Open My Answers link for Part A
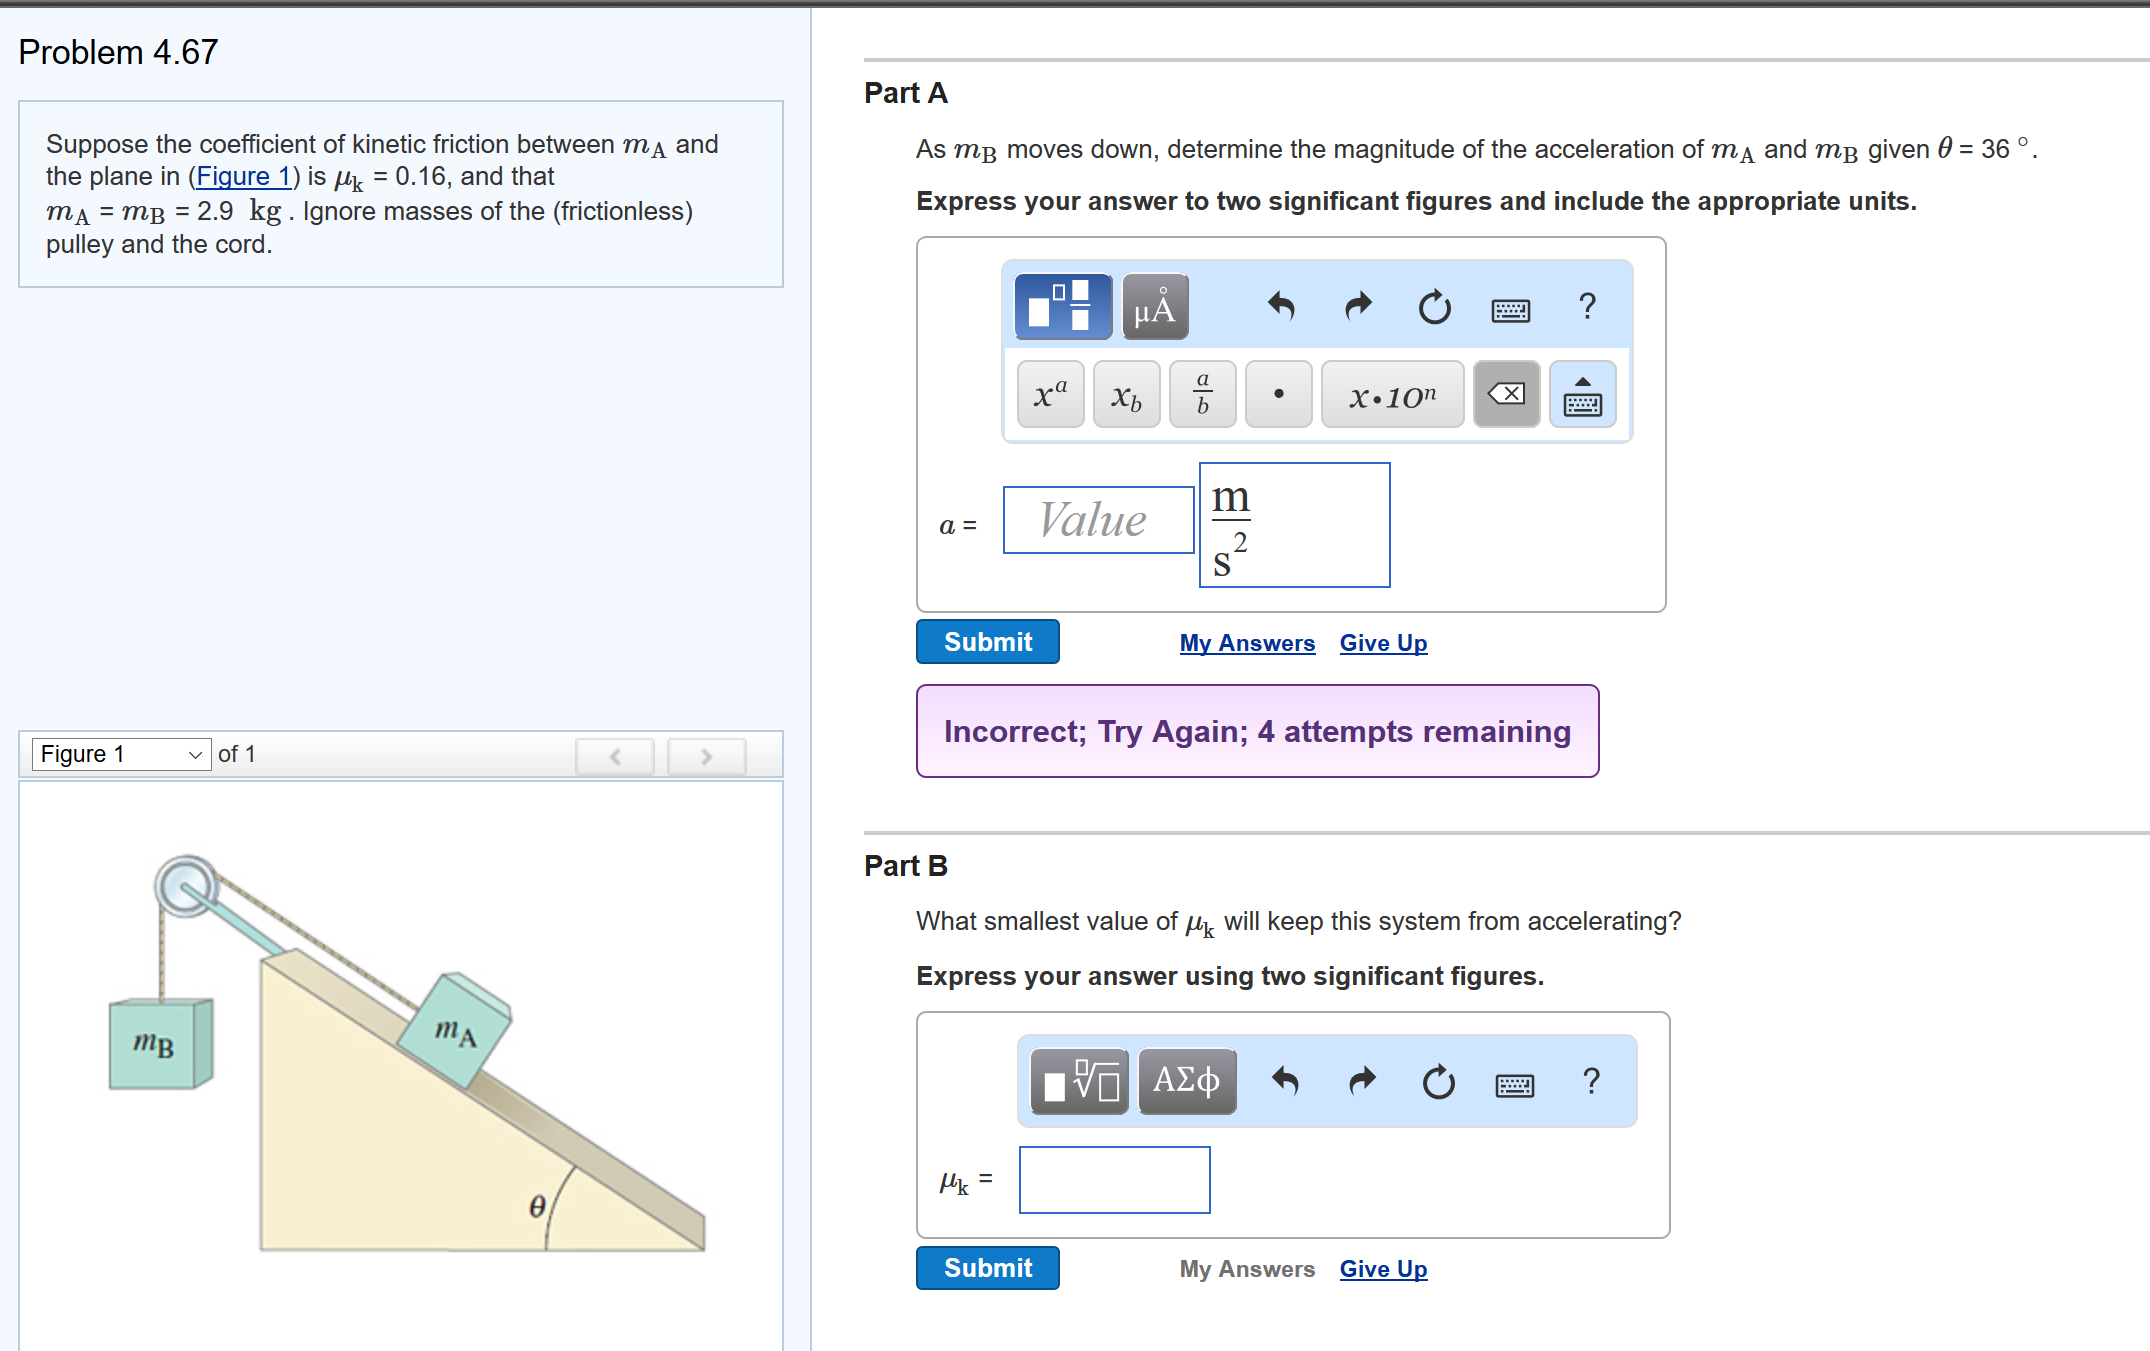2150x1351 pixels. tap(1247, 643)
